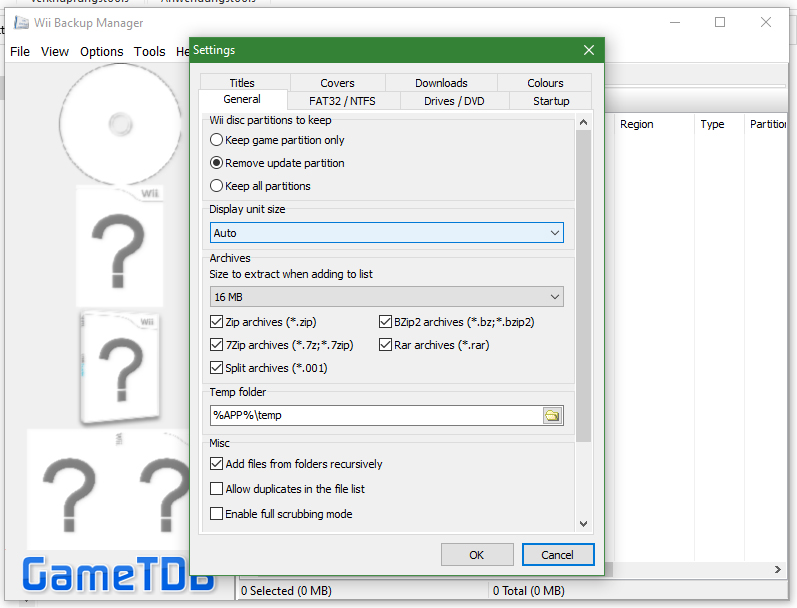Click the '0 Total (0 MB)' status text
Image resolution: width=797 pixels, height=608 pixels.
pyautogui.click(x=529, y=591)
